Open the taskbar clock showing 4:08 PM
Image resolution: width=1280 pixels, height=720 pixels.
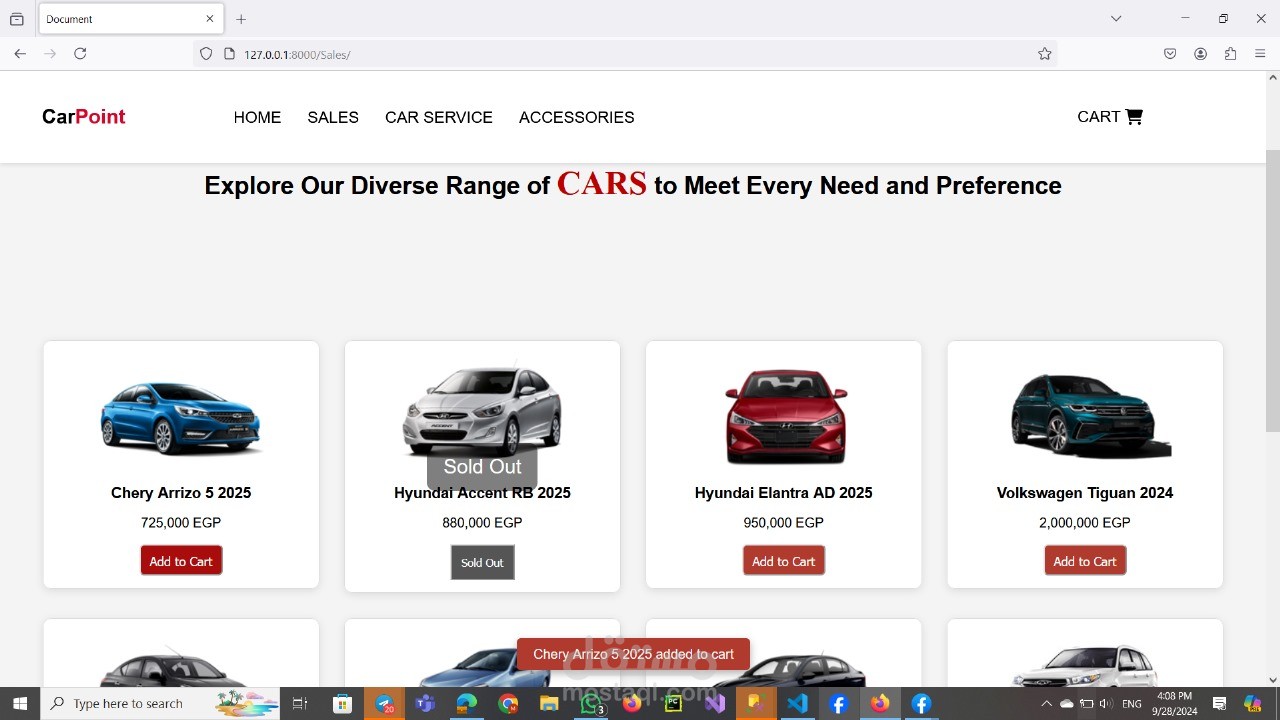pos(1174,704)
